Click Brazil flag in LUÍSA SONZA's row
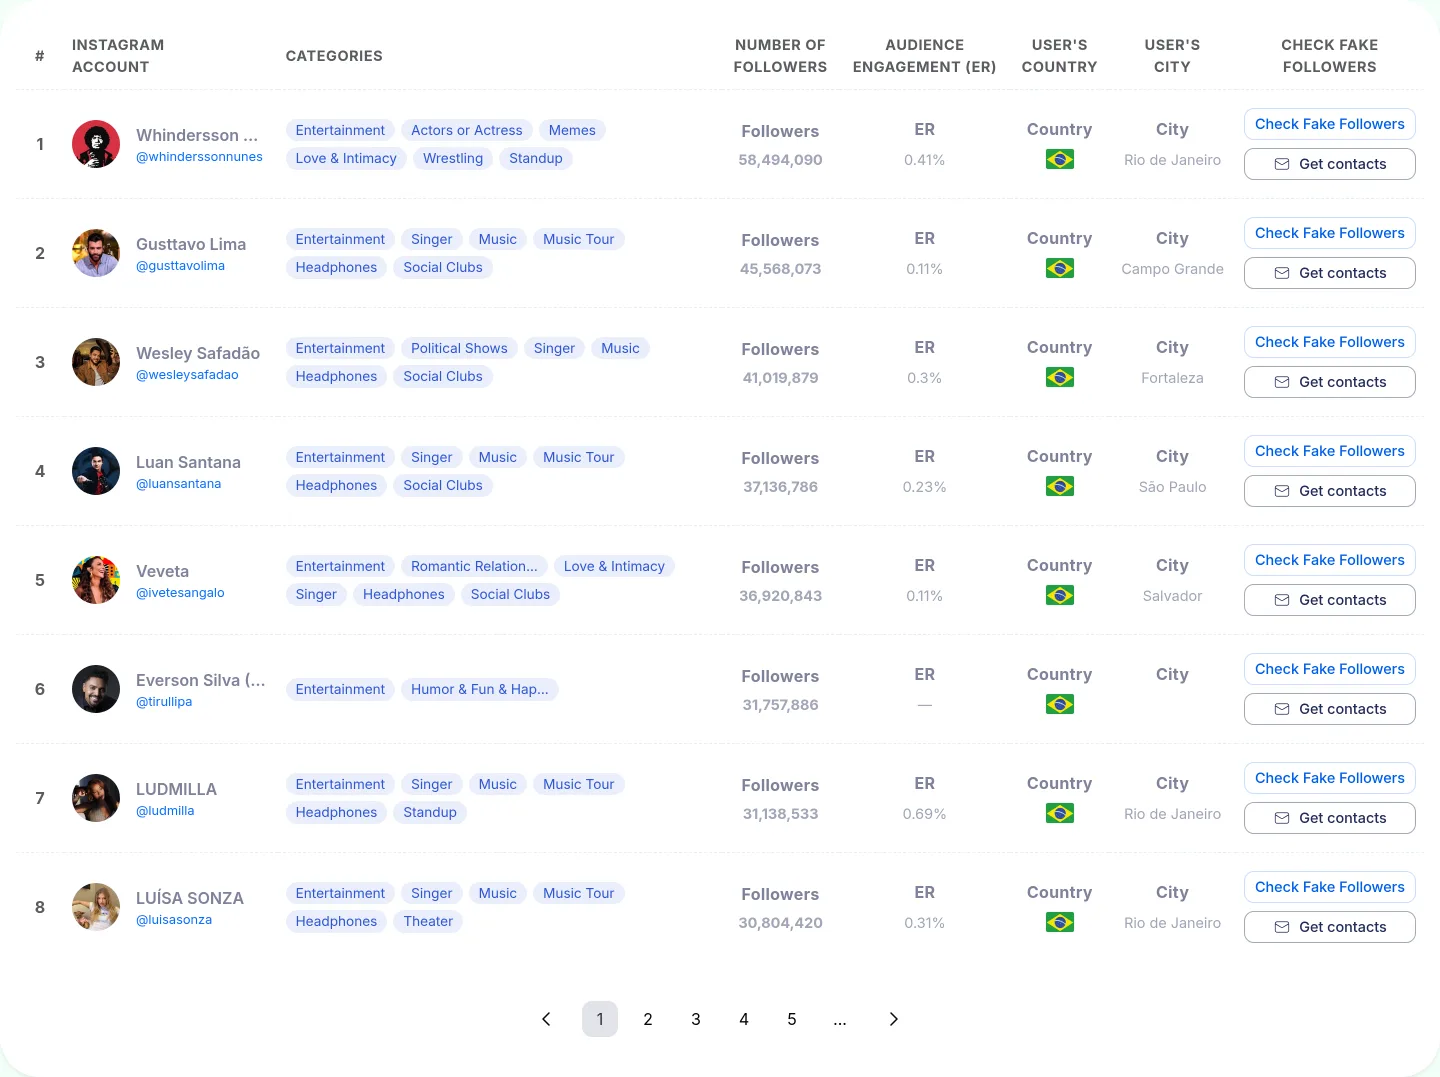The image size is (1440, 1077). [x=1060, y=922]
